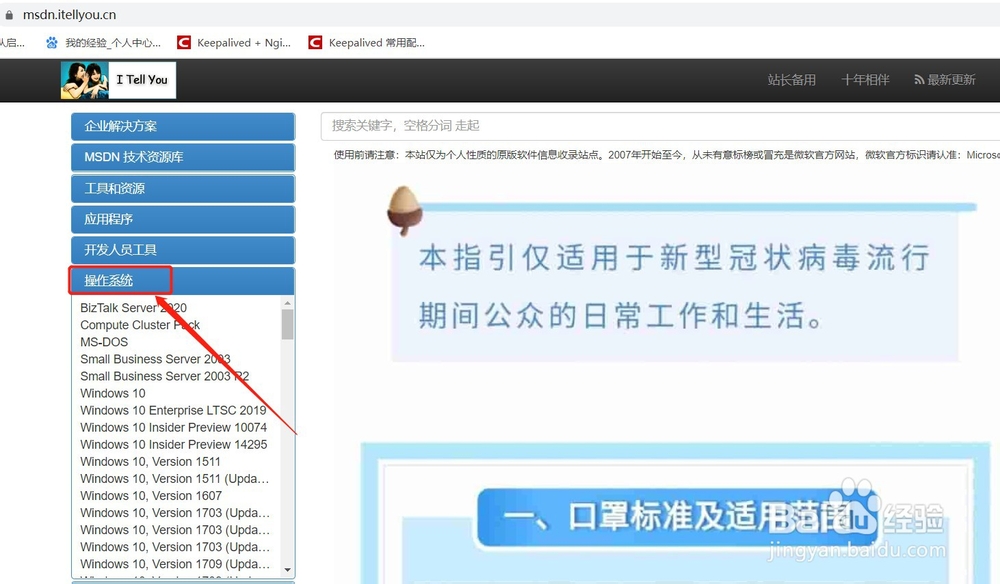Select Windows 10, Version 1511 (Upda...
The width and height of the screenshot is (1000, 584).
click(175, 479)
